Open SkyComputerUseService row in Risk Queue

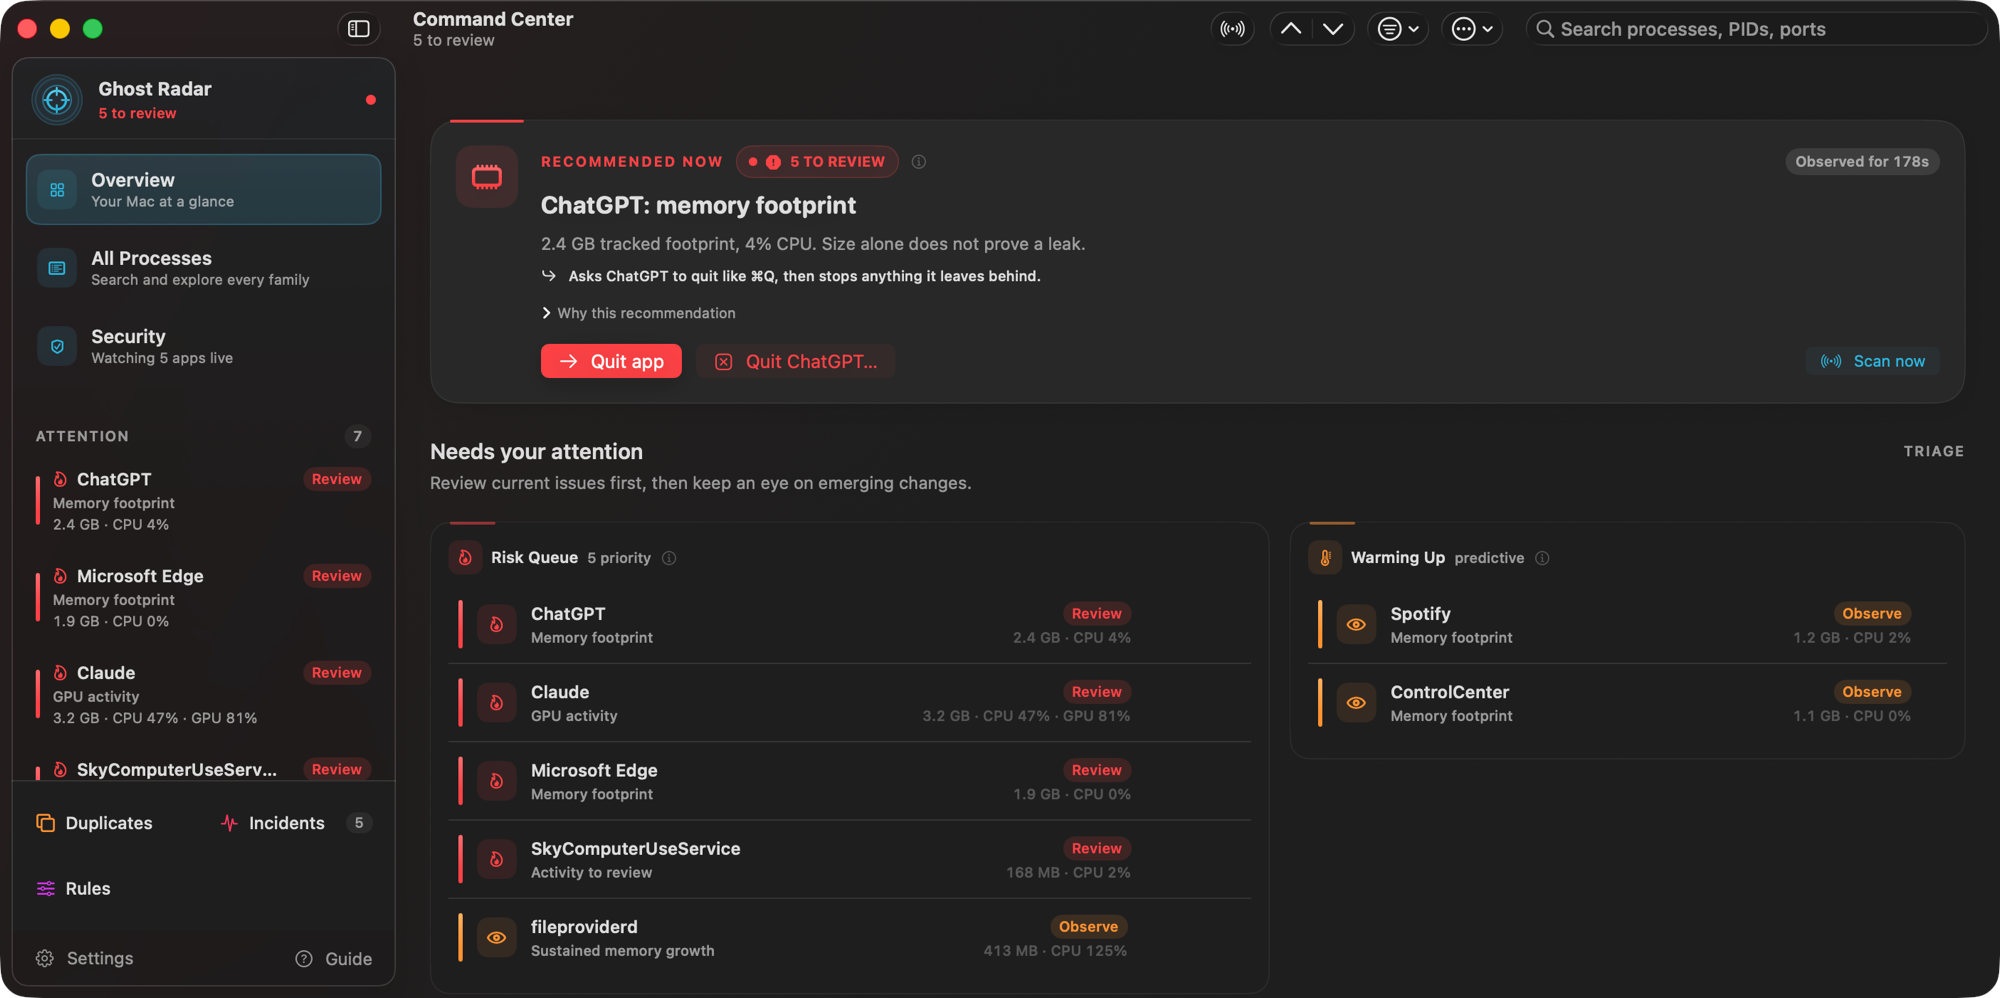pyautogui.click(x=850, y=860)
